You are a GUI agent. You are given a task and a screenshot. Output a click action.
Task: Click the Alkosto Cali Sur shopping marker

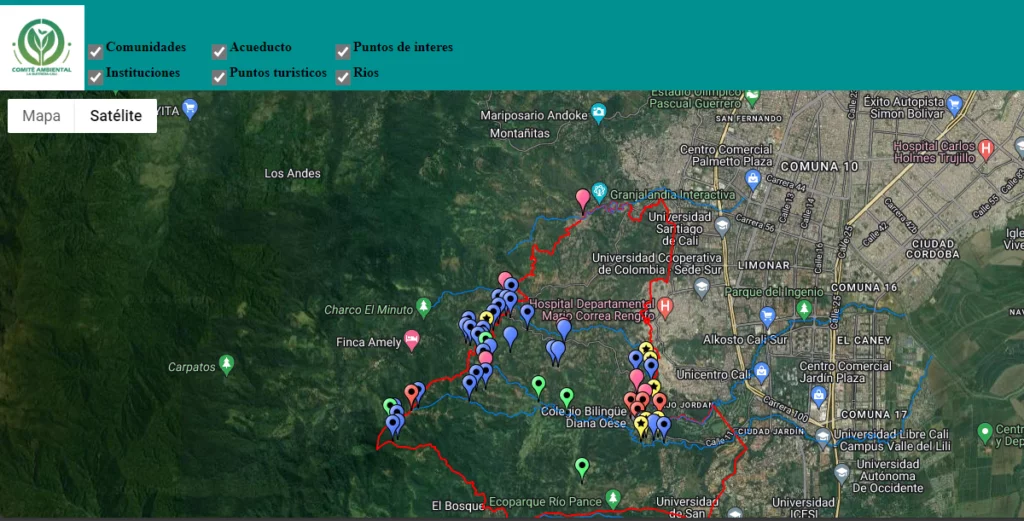pyautogui.click(x=767, y=317)
